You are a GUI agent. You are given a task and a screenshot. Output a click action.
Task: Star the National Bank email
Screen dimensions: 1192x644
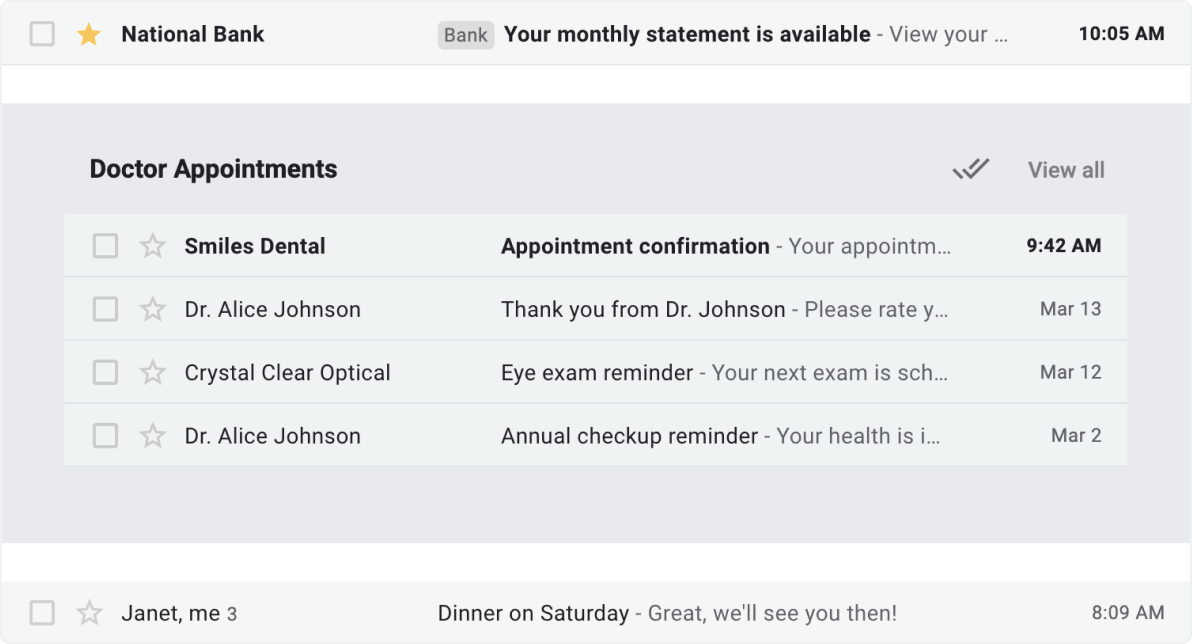tap(88, 33)
